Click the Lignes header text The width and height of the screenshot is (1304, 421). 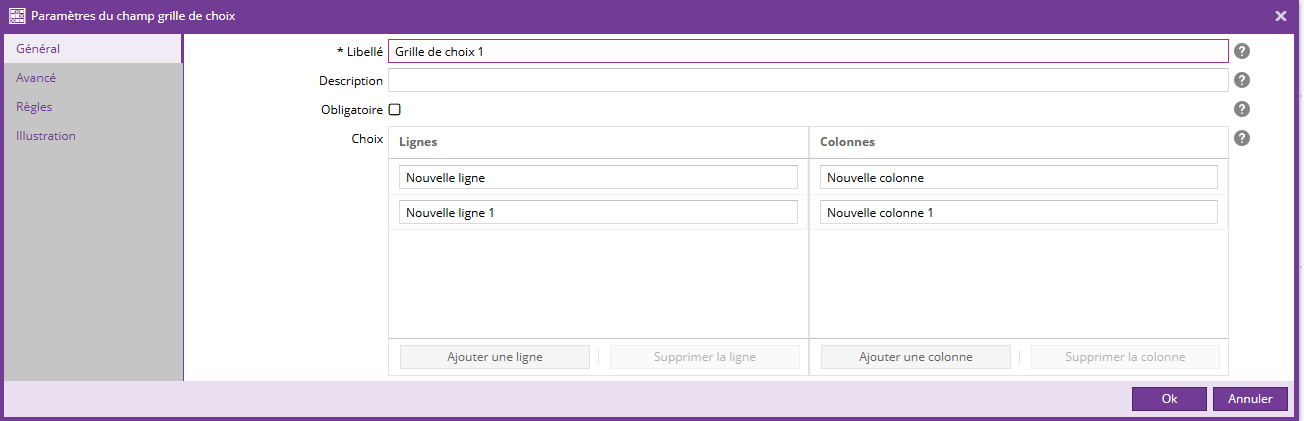click(x=418, y=143)
